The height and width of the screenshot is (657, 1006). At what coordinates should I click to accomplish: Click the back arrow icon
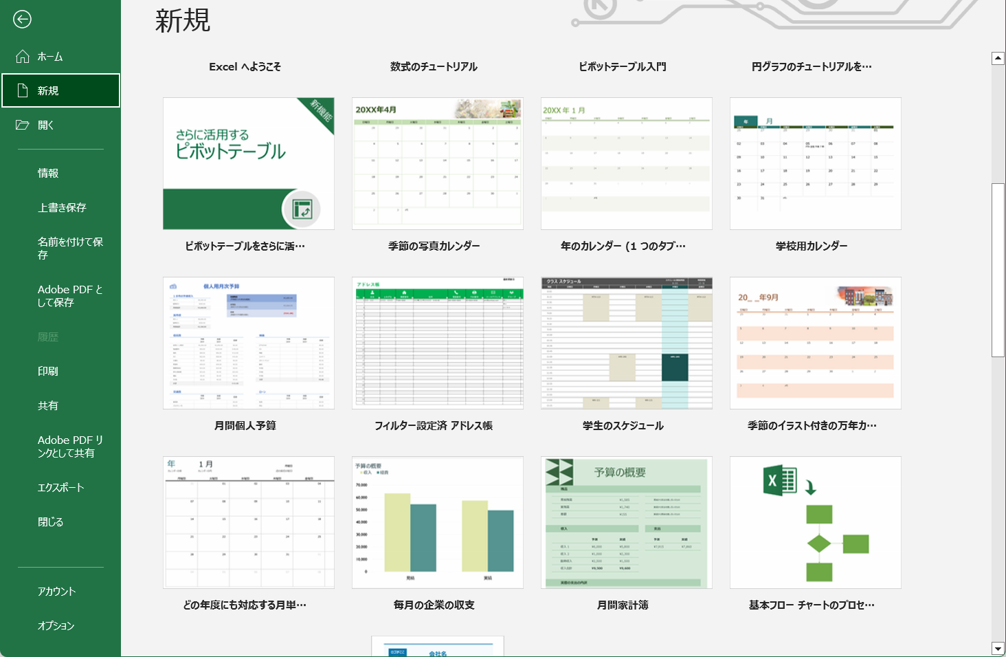coord(22,19)
